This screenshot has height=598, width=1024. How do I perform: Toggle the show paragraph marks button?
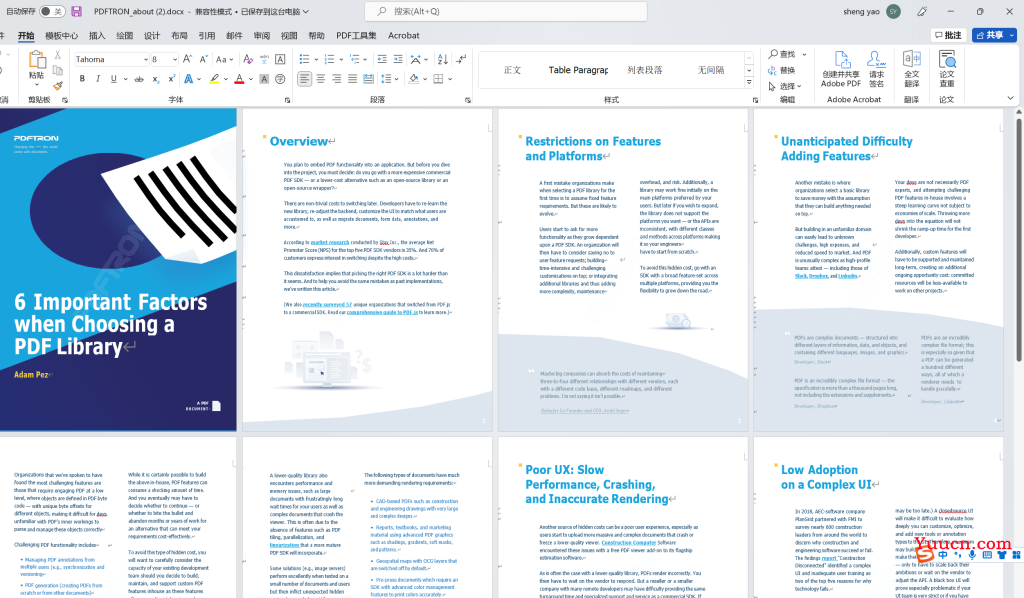click(x=461, y=59)
